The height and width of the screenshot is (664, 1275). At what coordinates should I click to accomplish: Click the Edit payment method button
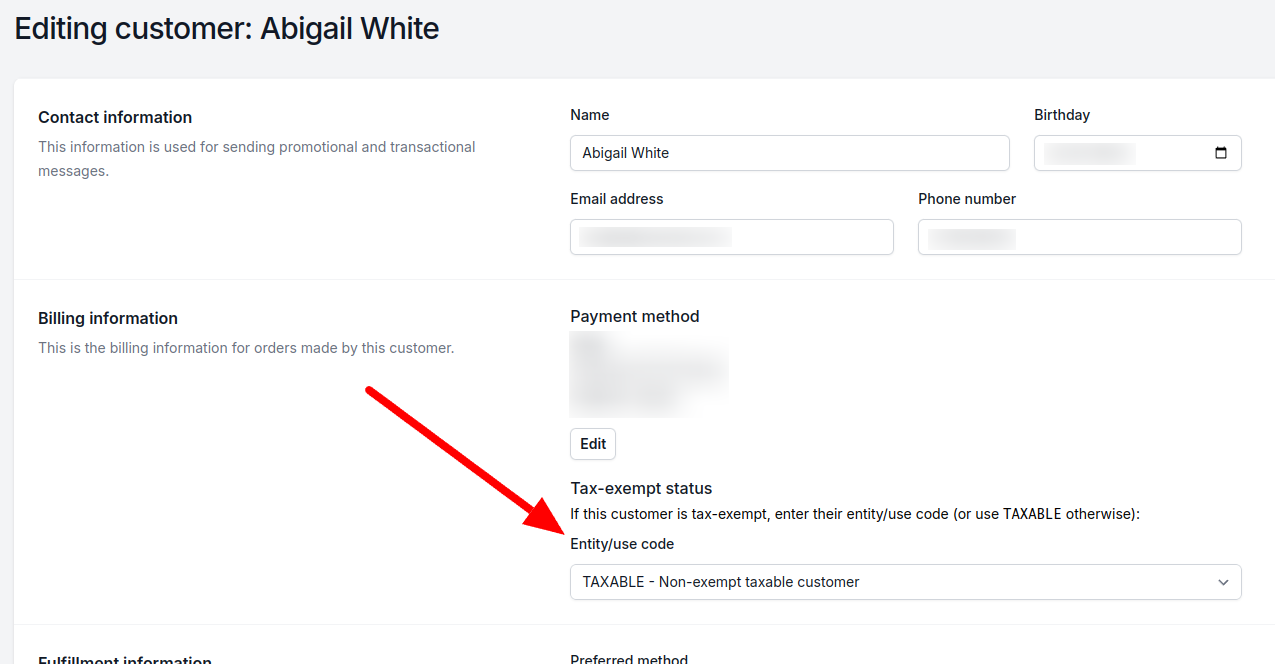593,444
